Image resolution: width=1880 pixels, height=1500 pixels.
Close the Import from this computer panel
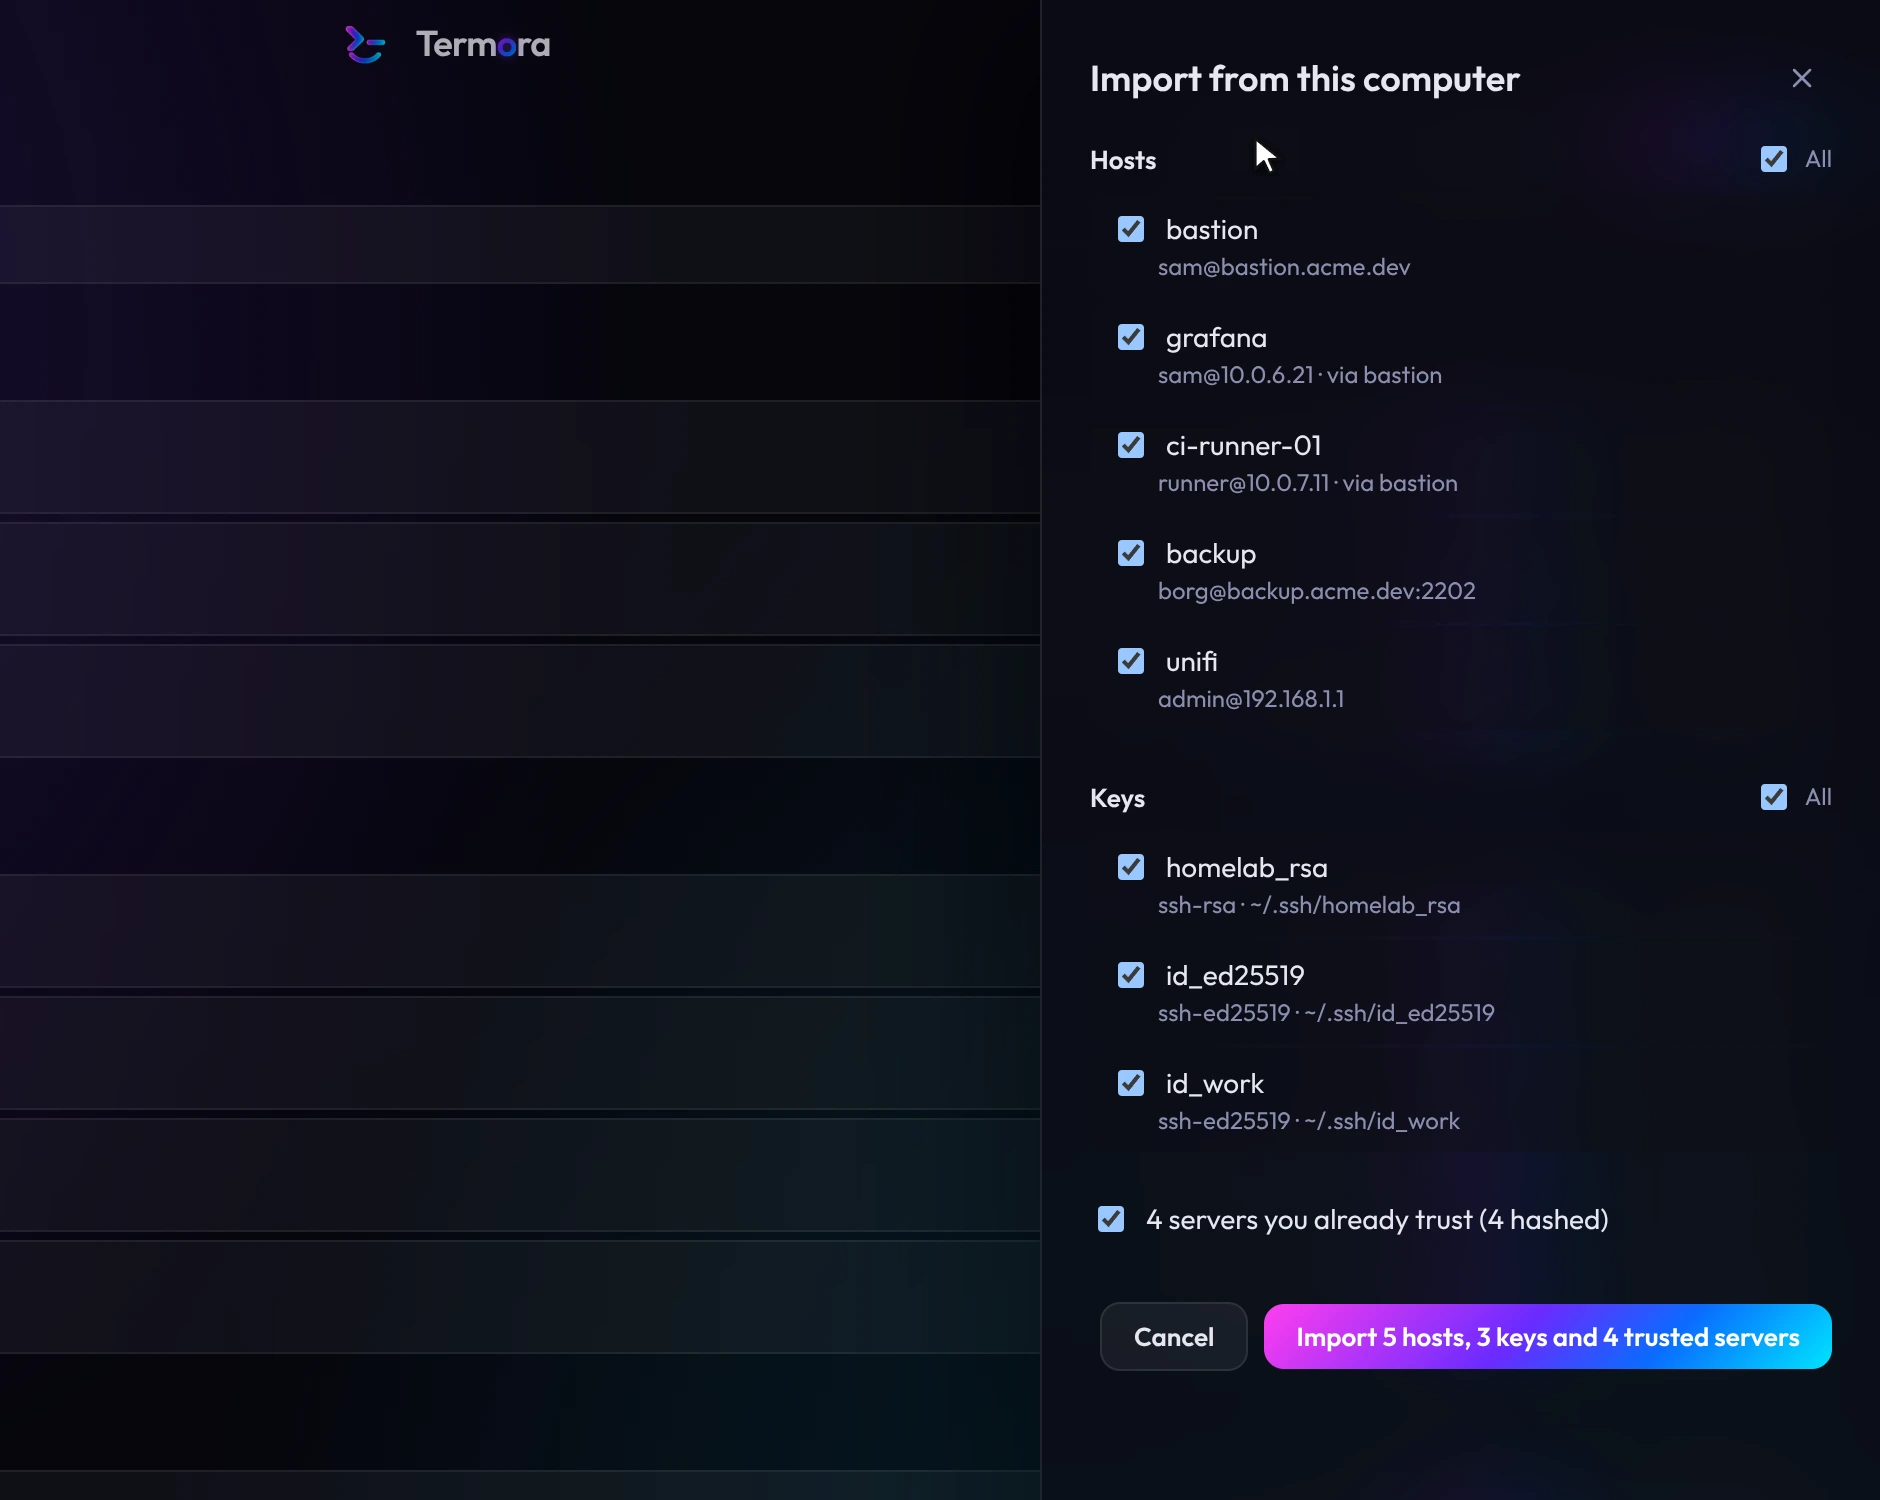click(x=1802, y=78)
